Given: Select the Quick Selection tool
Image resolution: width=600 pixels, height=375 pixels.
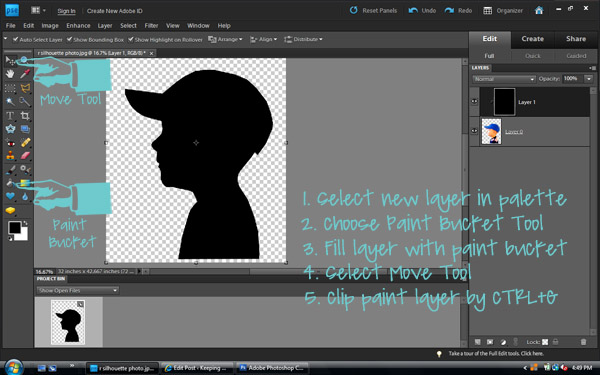Looking at the screenshot, I should [x=25, y=102].
